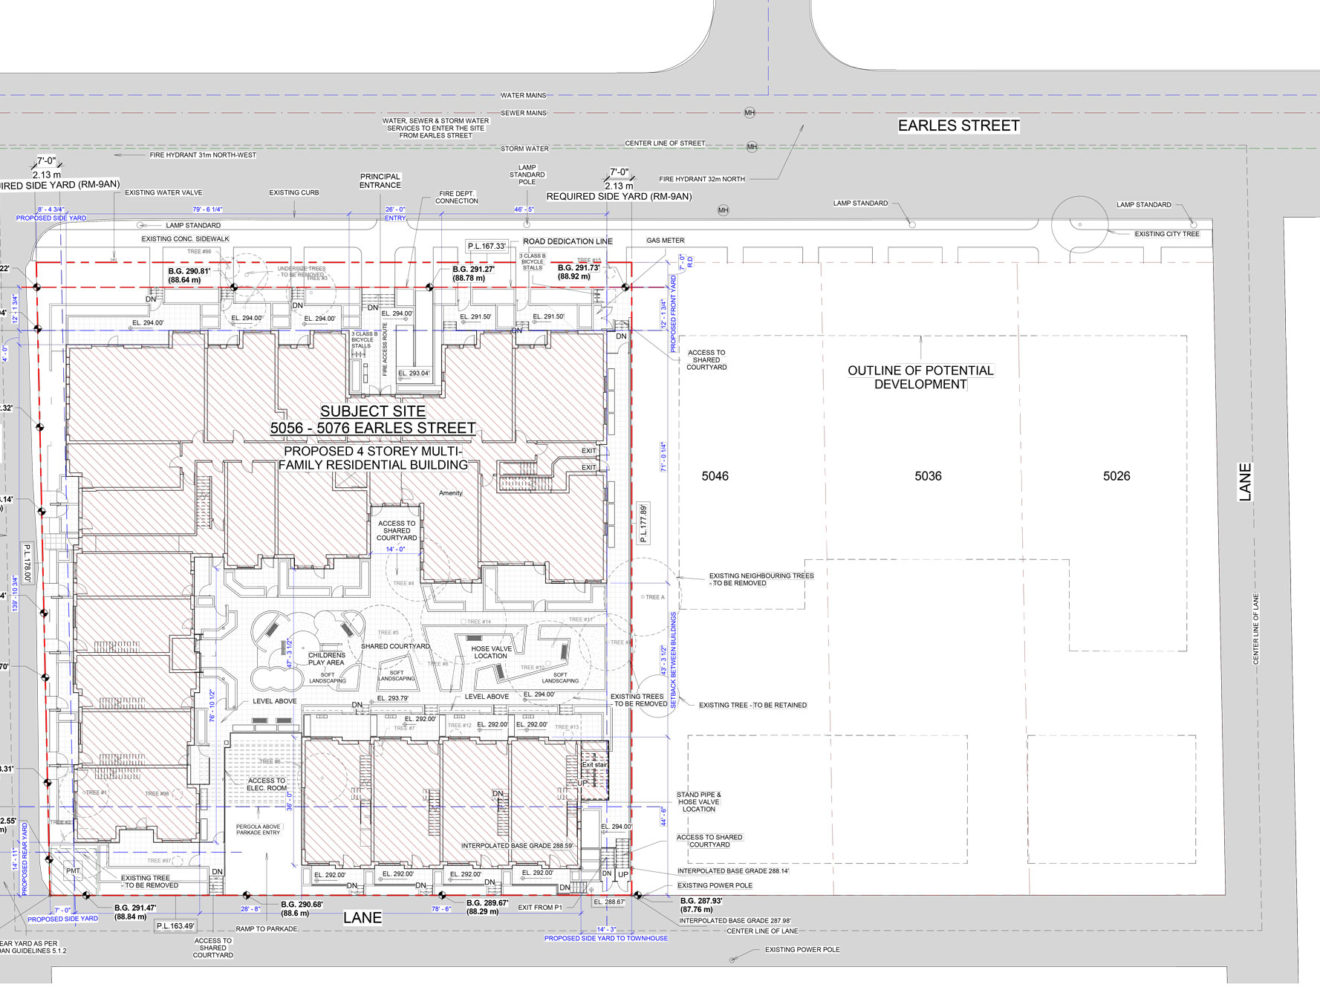
Task: Click the Earles Street label
Action: [x=957, y=125]
